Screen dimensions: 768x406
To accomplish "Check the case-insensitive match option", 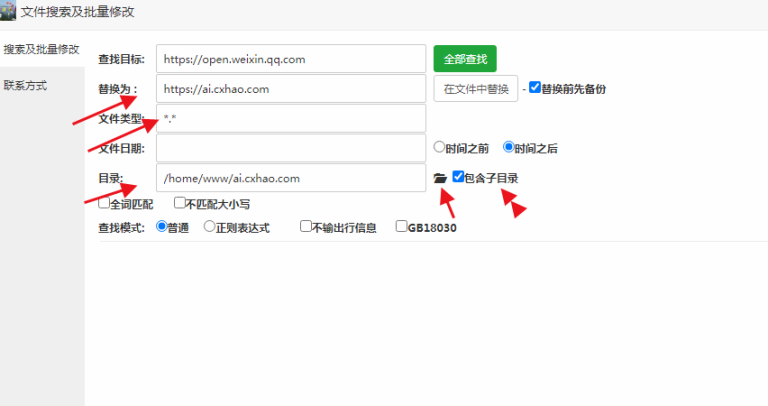I will click(180, 203).
